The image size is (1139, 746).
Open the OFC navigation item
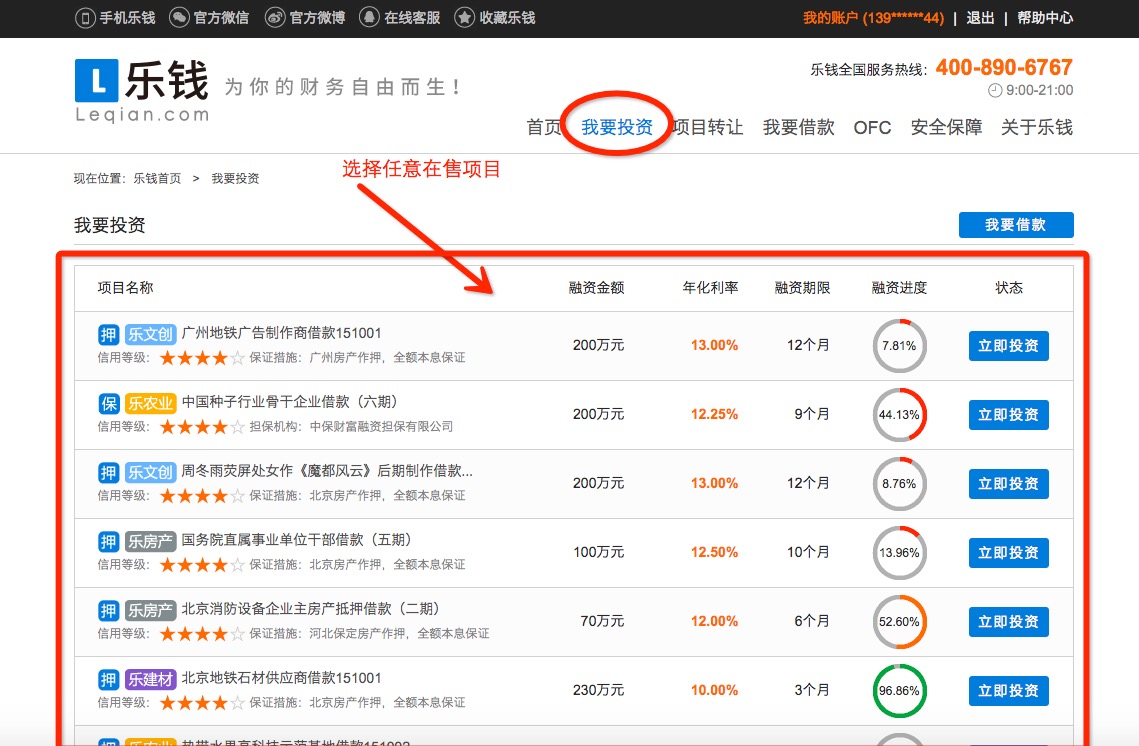pyautogui.click(x=872, y=128)
